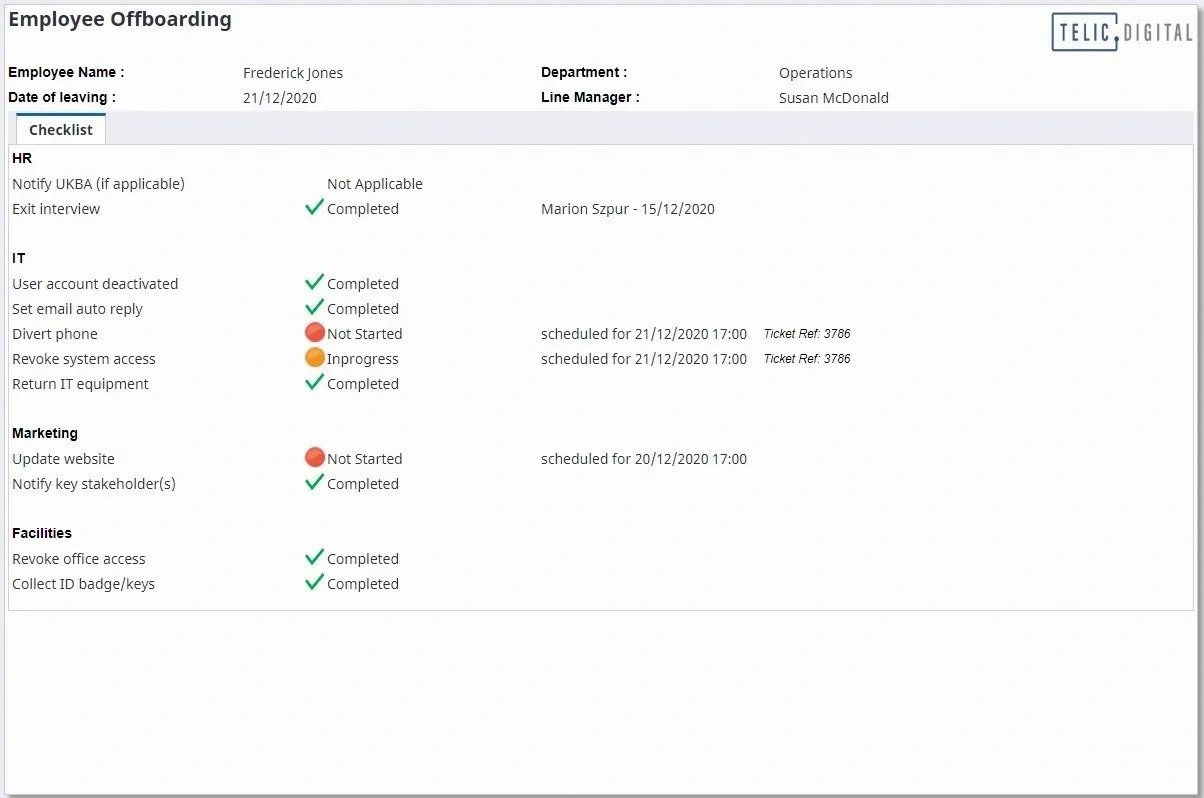Click the Telic Digital logo

tap(1122, 32)
